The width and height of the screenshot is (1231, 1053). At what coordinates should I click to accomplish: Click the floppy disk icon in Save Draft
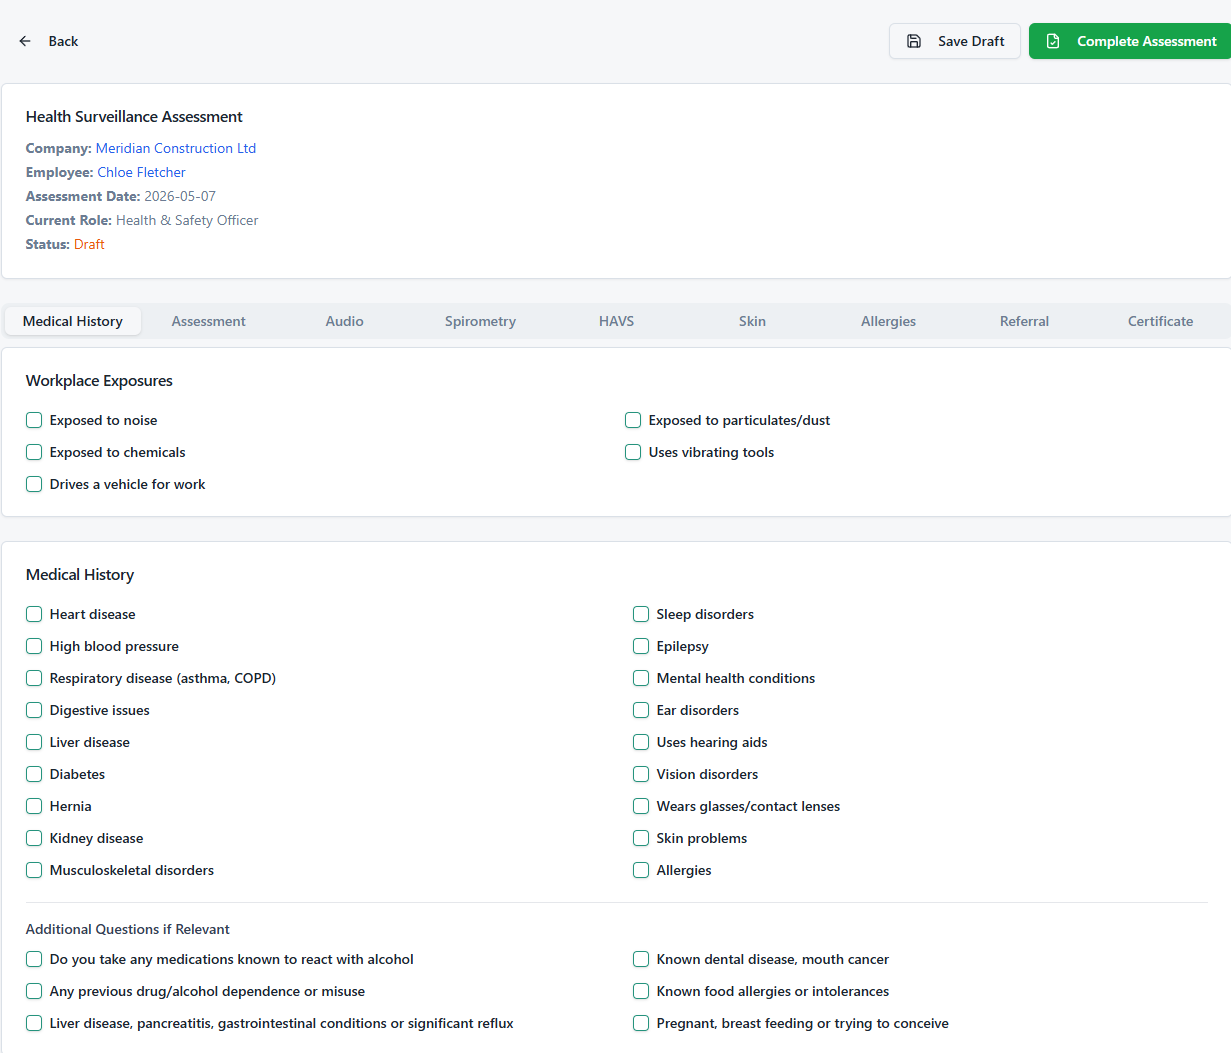click(x=914, y=41)
